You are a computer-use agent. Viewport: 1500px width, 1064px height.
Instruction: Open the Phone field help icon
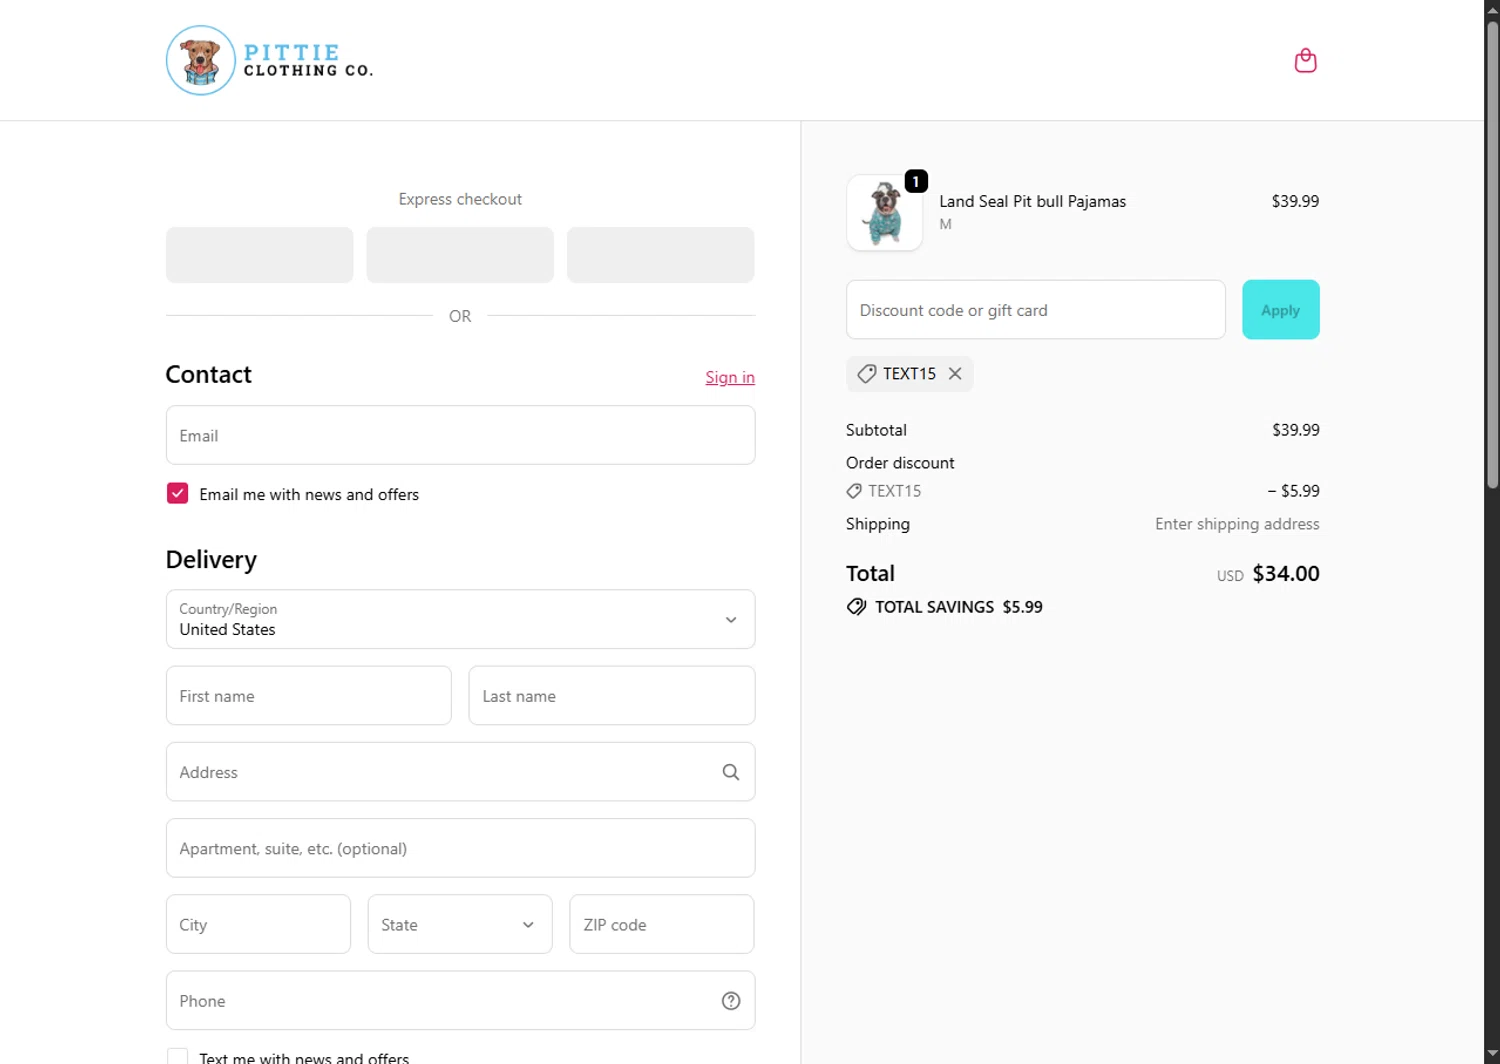coord(731,1001)
